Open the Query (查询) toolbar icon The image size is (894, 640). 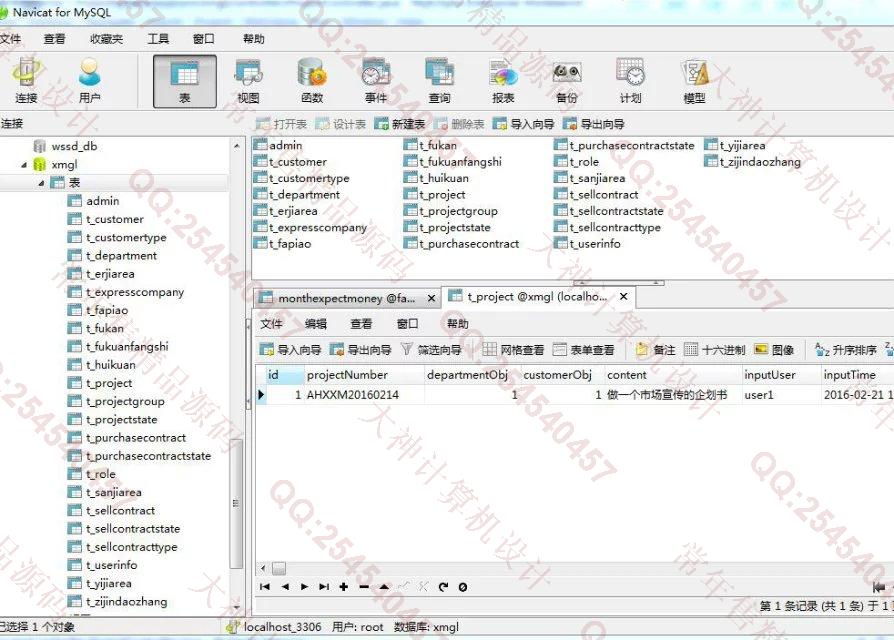pyautogui.click(x=440, y=81)
